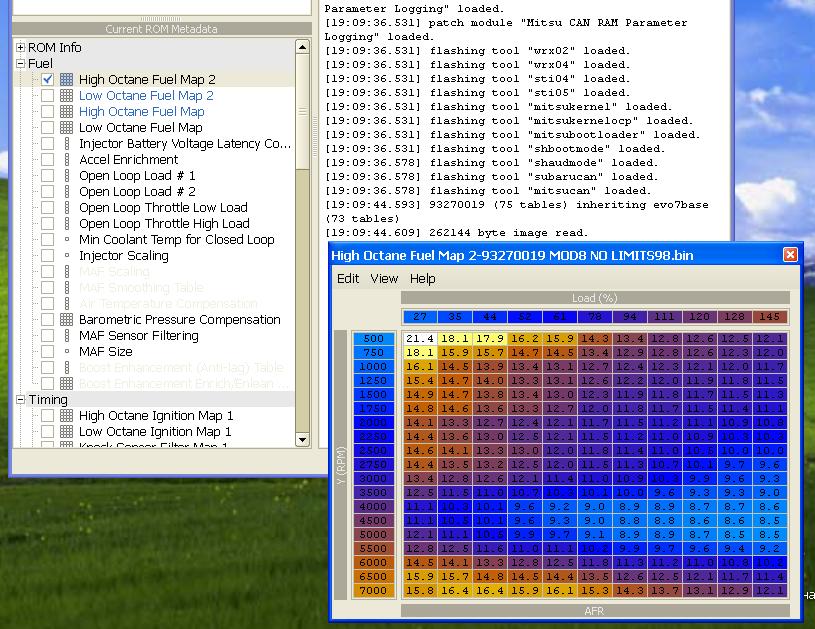Select the 500 RPM, load 27 cell

(x=420, y=339)
